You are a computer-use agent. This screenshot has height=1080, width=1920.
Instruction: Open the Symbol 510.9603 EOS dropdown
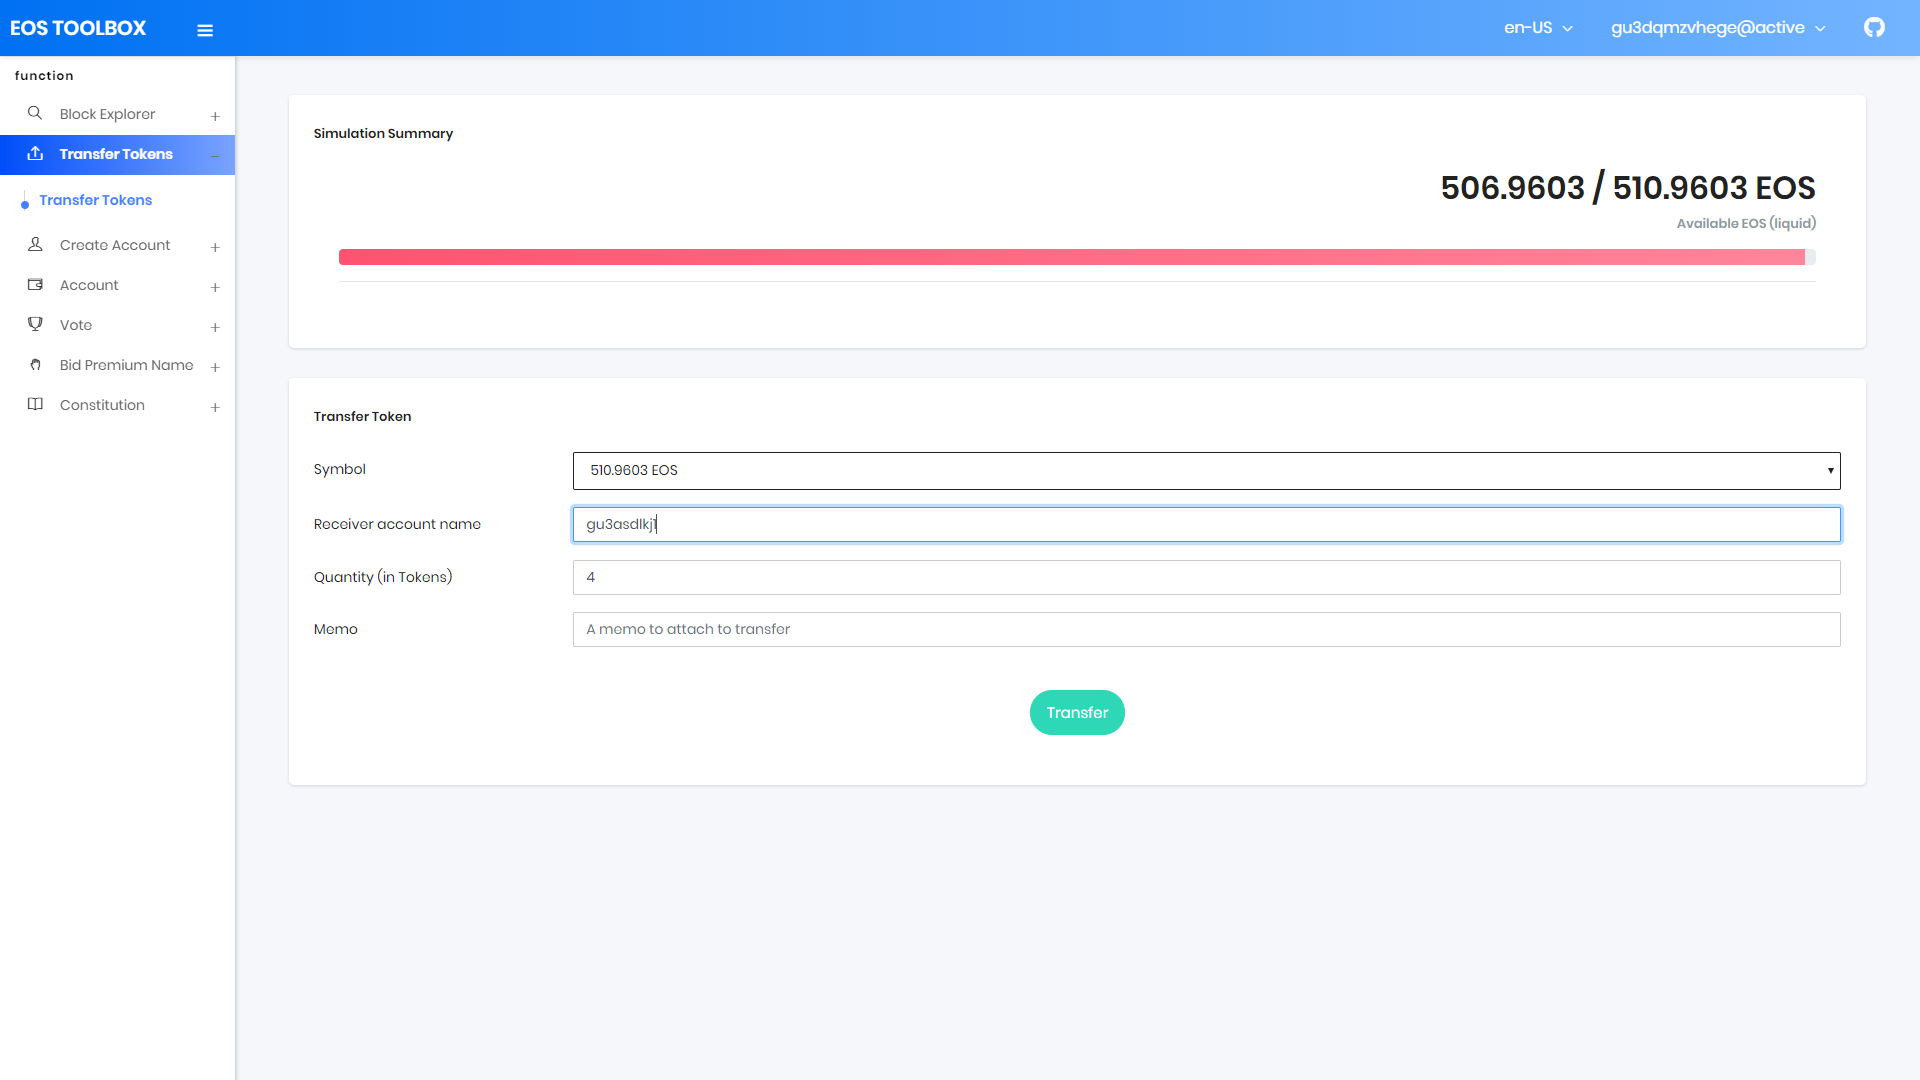1206,470
